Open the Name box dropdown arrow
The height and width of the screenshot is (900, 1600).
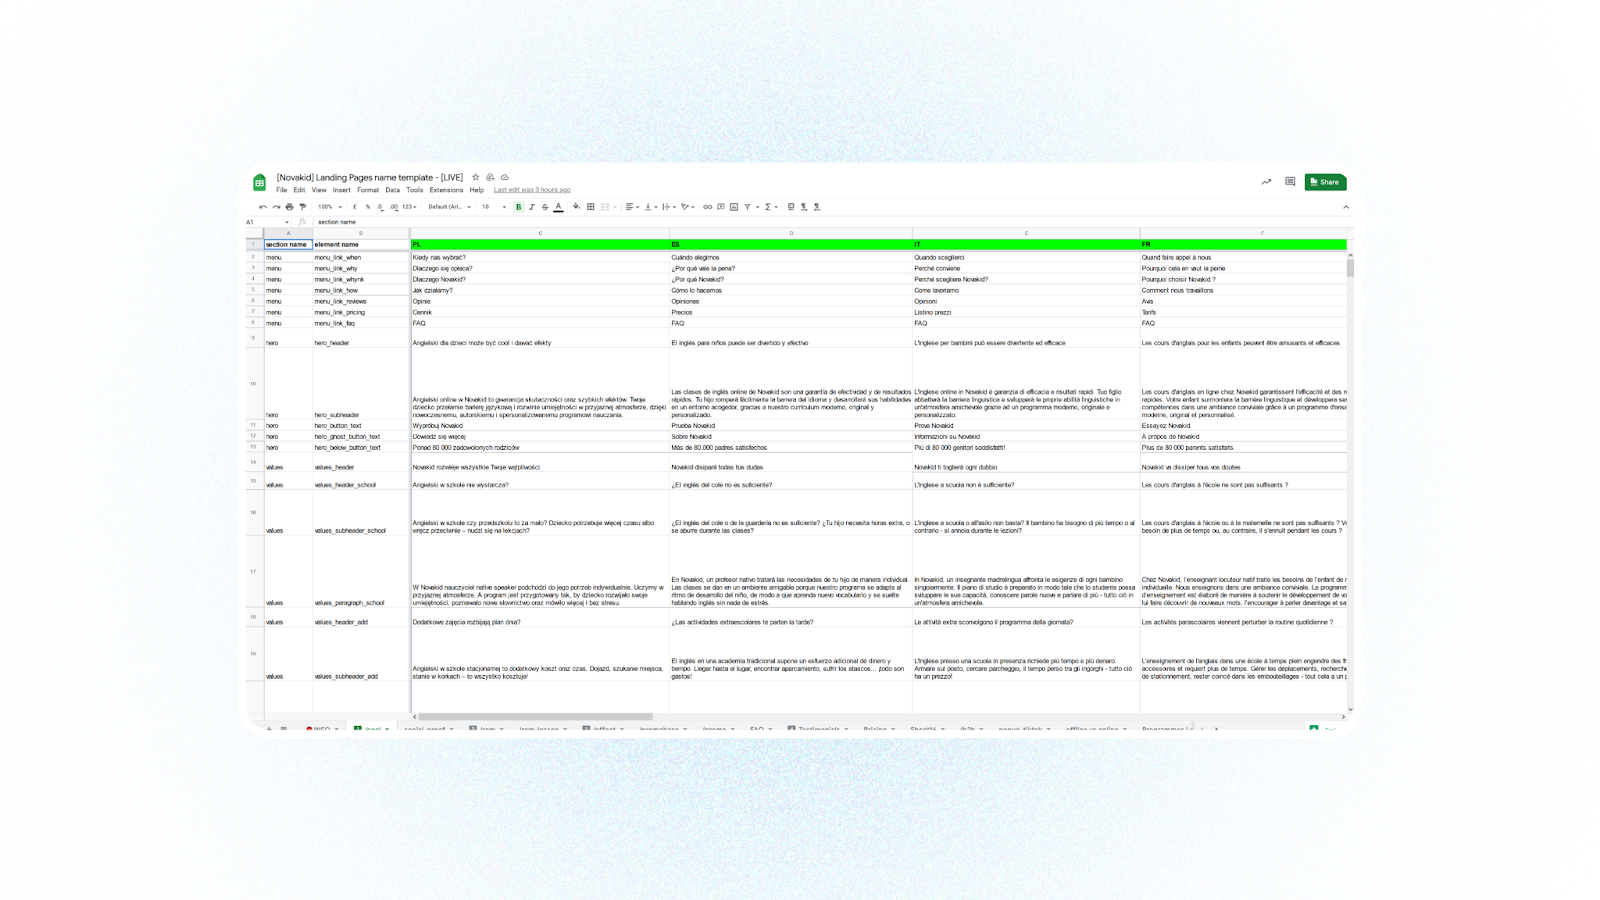[287, 222]
